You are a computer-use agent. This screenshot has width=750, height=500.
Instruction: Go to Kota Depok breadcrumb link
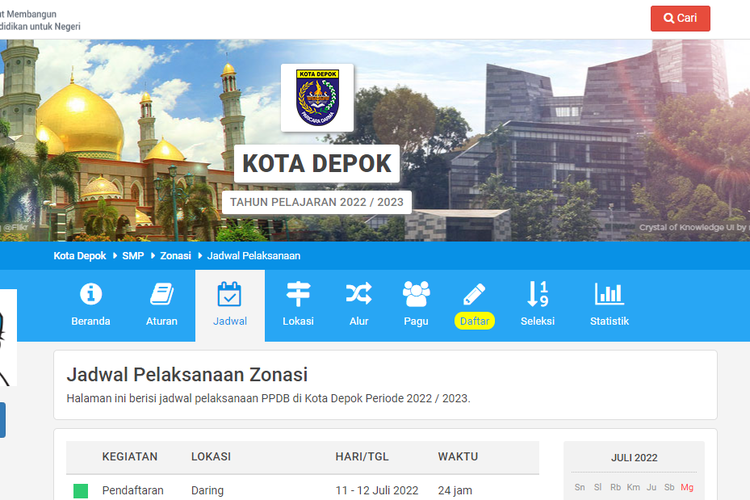click(x=80, y=256)
